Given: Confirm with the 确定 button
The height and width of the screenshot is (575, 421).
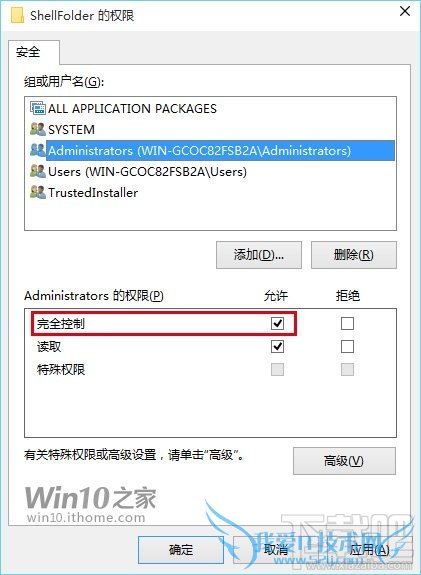Looking at the screenshot, I should 181,550.
